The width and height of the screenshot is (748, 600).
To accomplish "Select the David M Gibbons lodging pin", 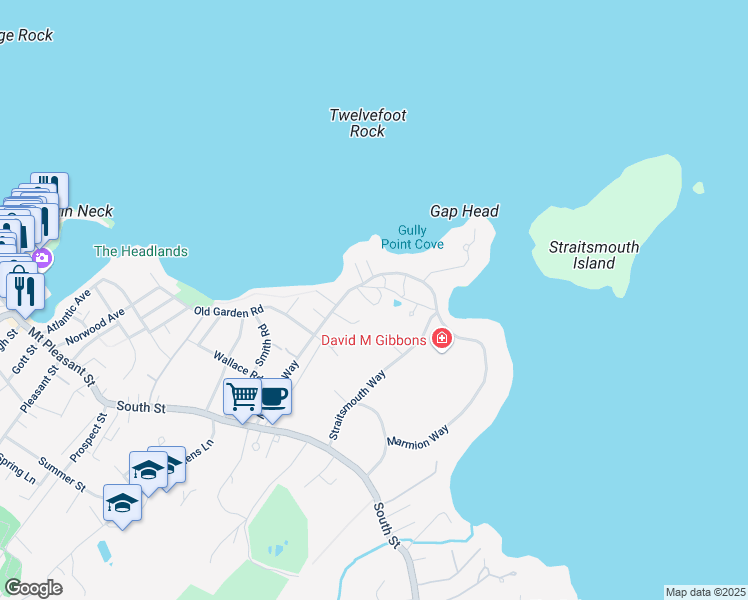I will 442,339.
